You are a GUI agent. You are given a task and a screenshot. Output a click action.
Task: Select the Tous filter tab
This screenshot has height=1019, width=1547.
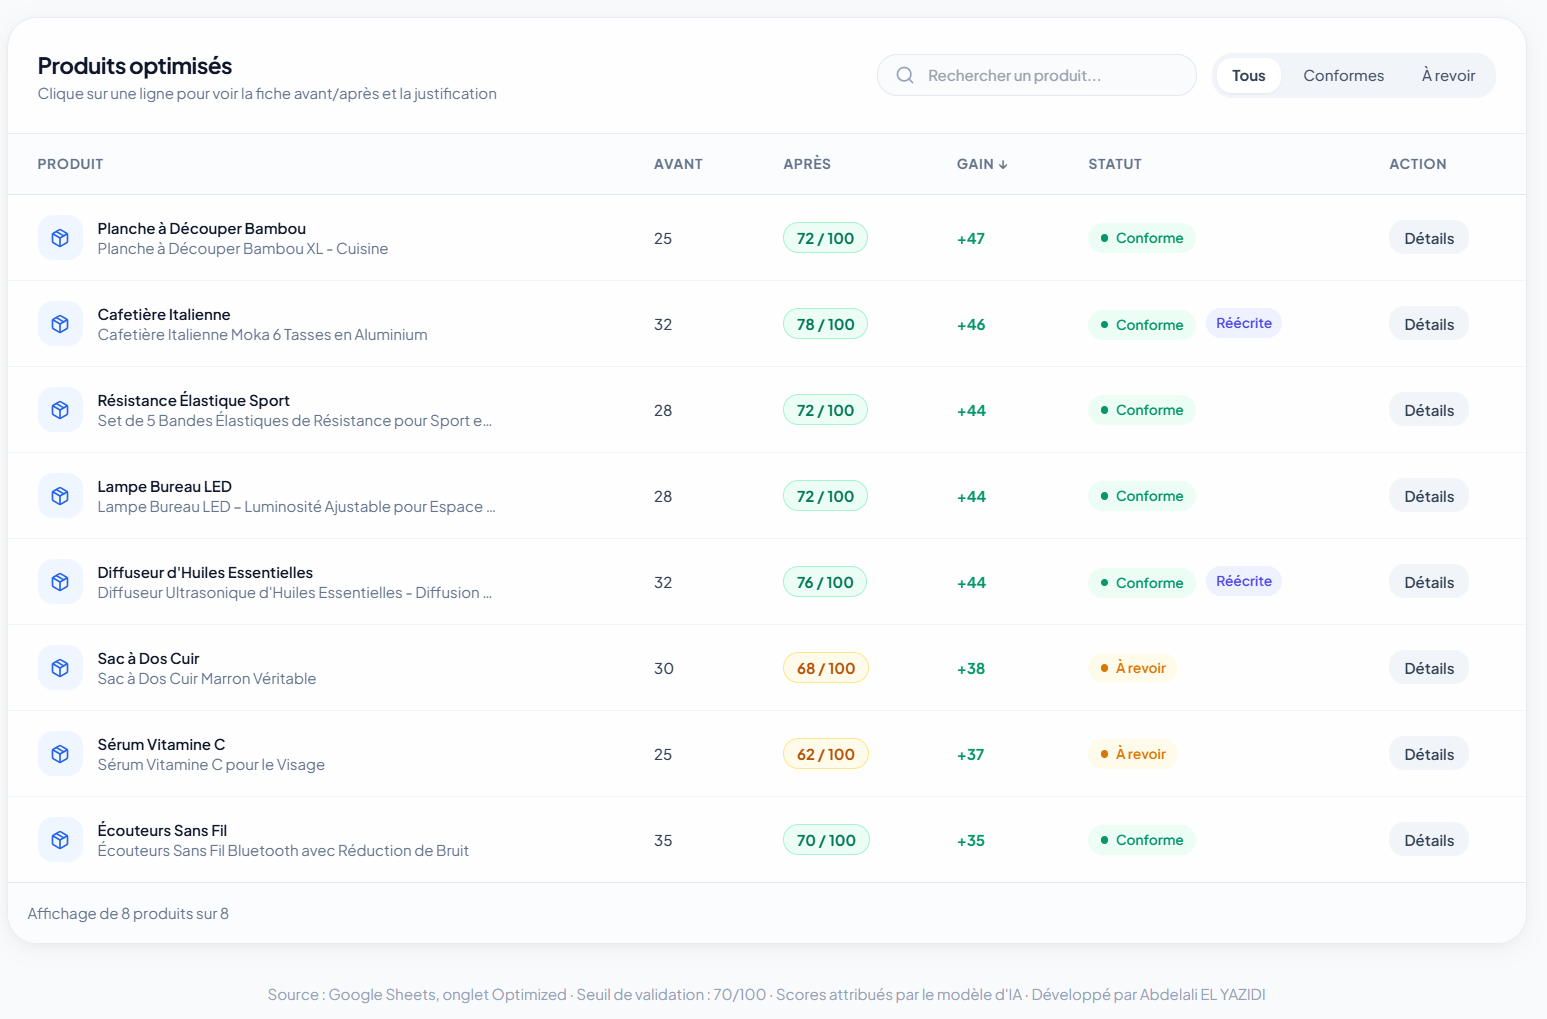1248,76
